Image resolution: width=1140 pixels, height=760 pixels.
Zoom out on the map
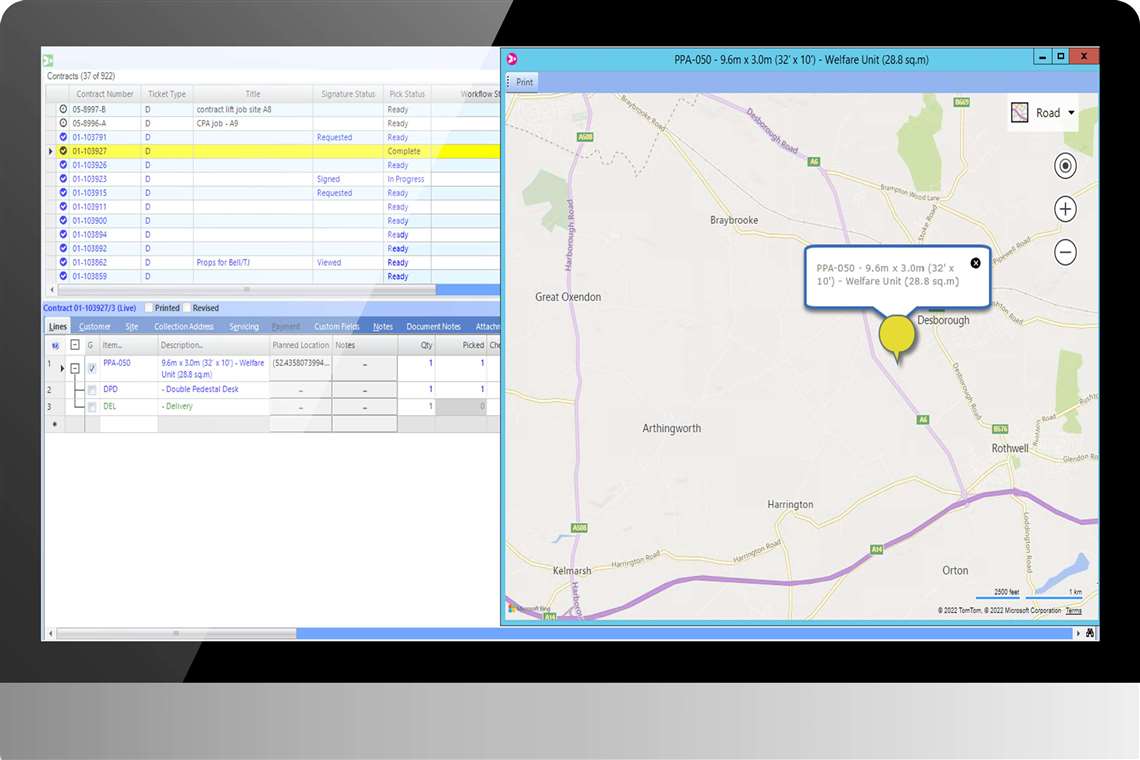tap(1064, 252)
